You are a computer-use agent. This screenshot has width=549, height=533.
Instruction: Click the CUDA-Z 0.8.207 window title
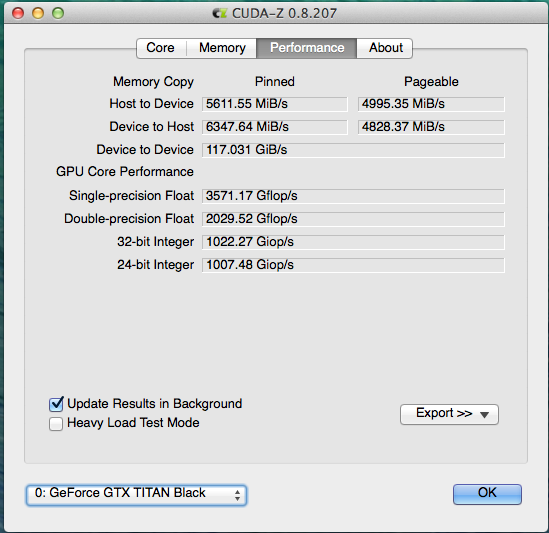(284, 13)
